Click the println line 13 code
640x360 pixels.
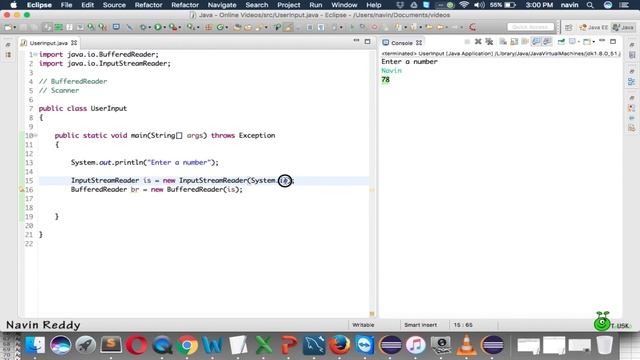145,162
